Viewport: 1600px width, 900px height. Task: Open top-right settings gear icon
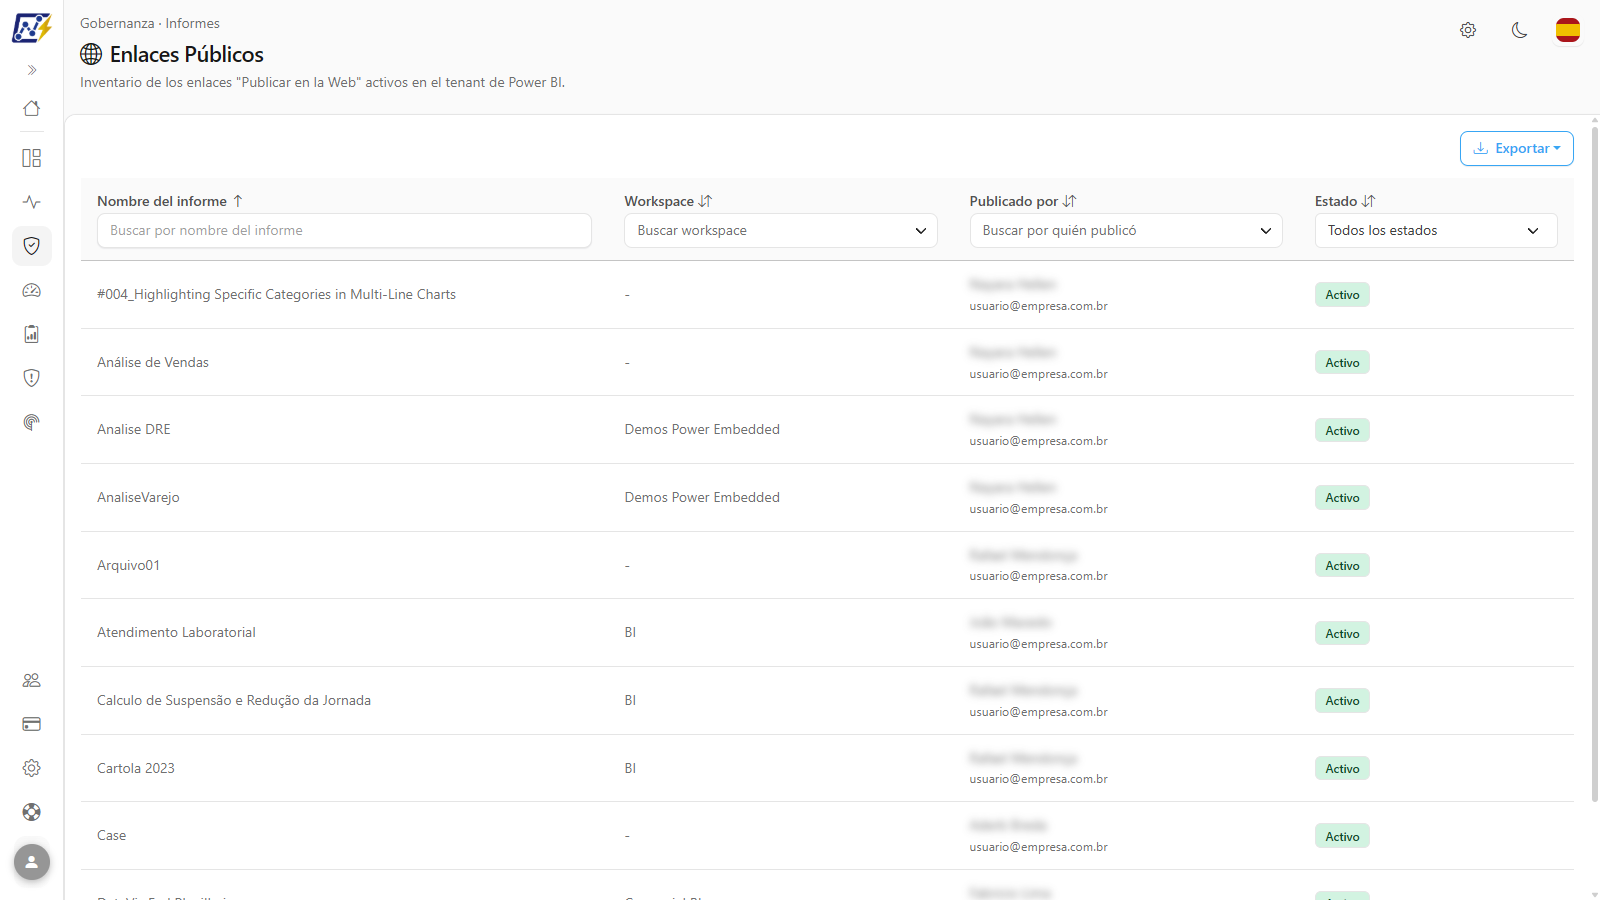tap(1468, 30)
